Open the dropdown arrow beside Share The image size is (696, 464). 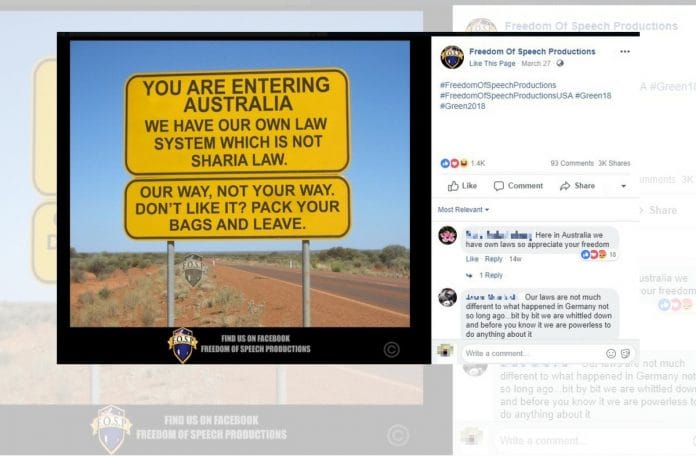[x=623, y=186]
